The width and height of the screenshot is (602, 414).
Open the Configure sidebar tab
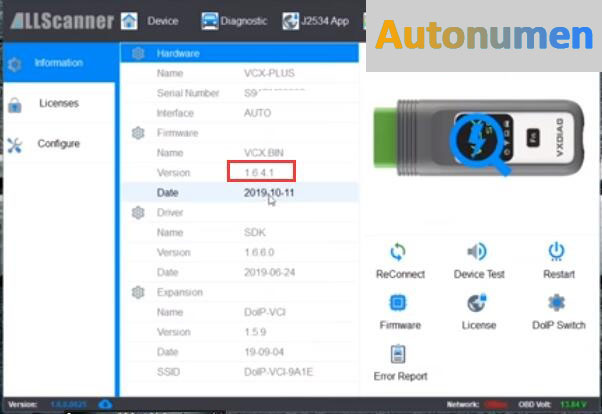tap(60, 144)
